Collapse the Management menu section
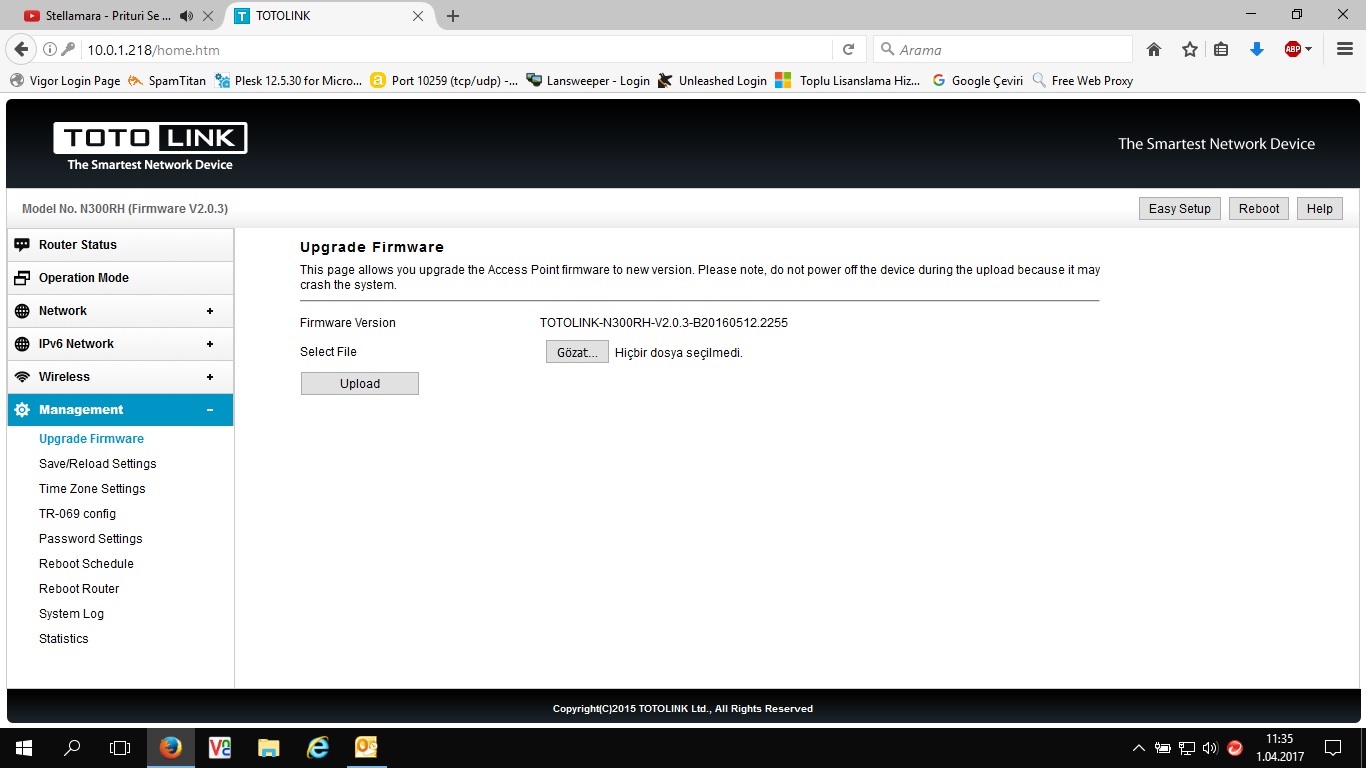This screenshot has height=768, width=1366. point(209,410)
